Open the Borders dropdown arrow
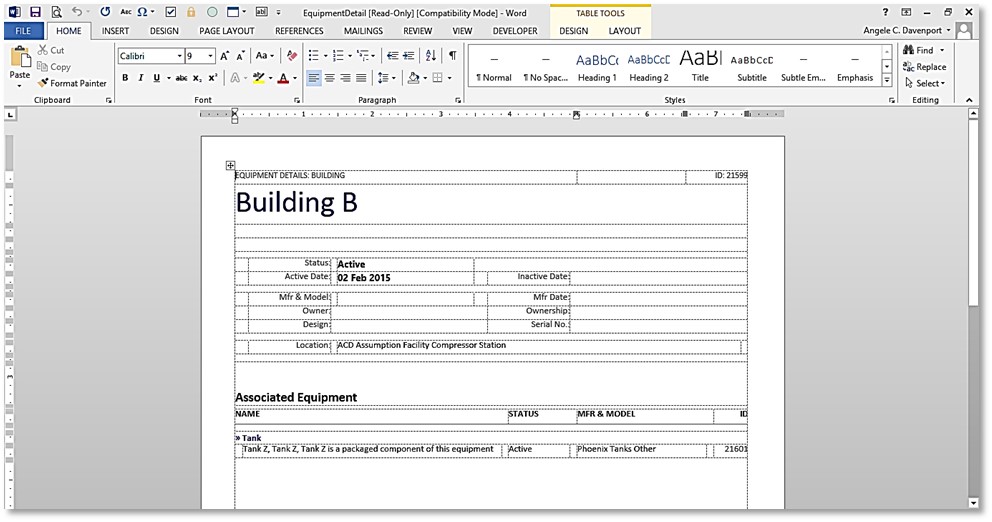The height and width of the screenshot is (522, 992). [450, 78]
